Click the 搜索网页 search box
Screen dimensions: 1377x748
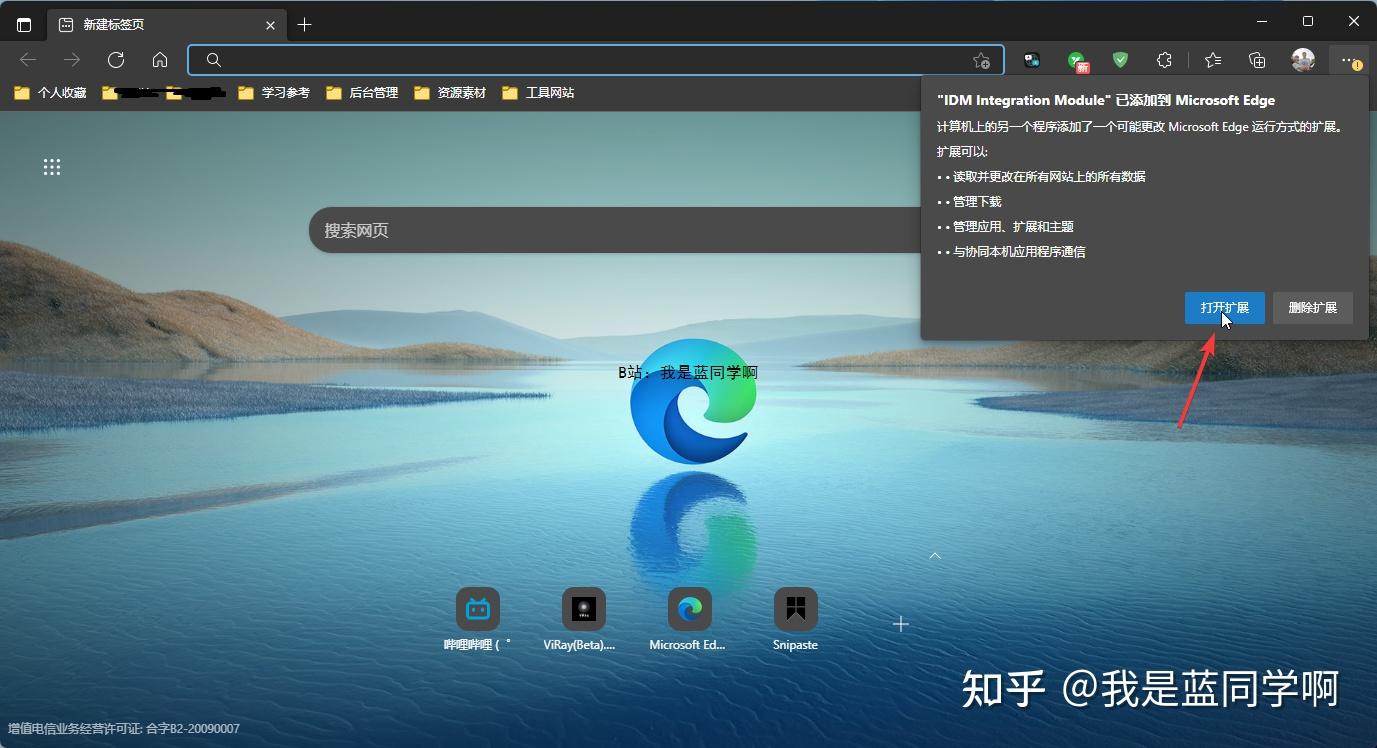click(x=615, y=230)
